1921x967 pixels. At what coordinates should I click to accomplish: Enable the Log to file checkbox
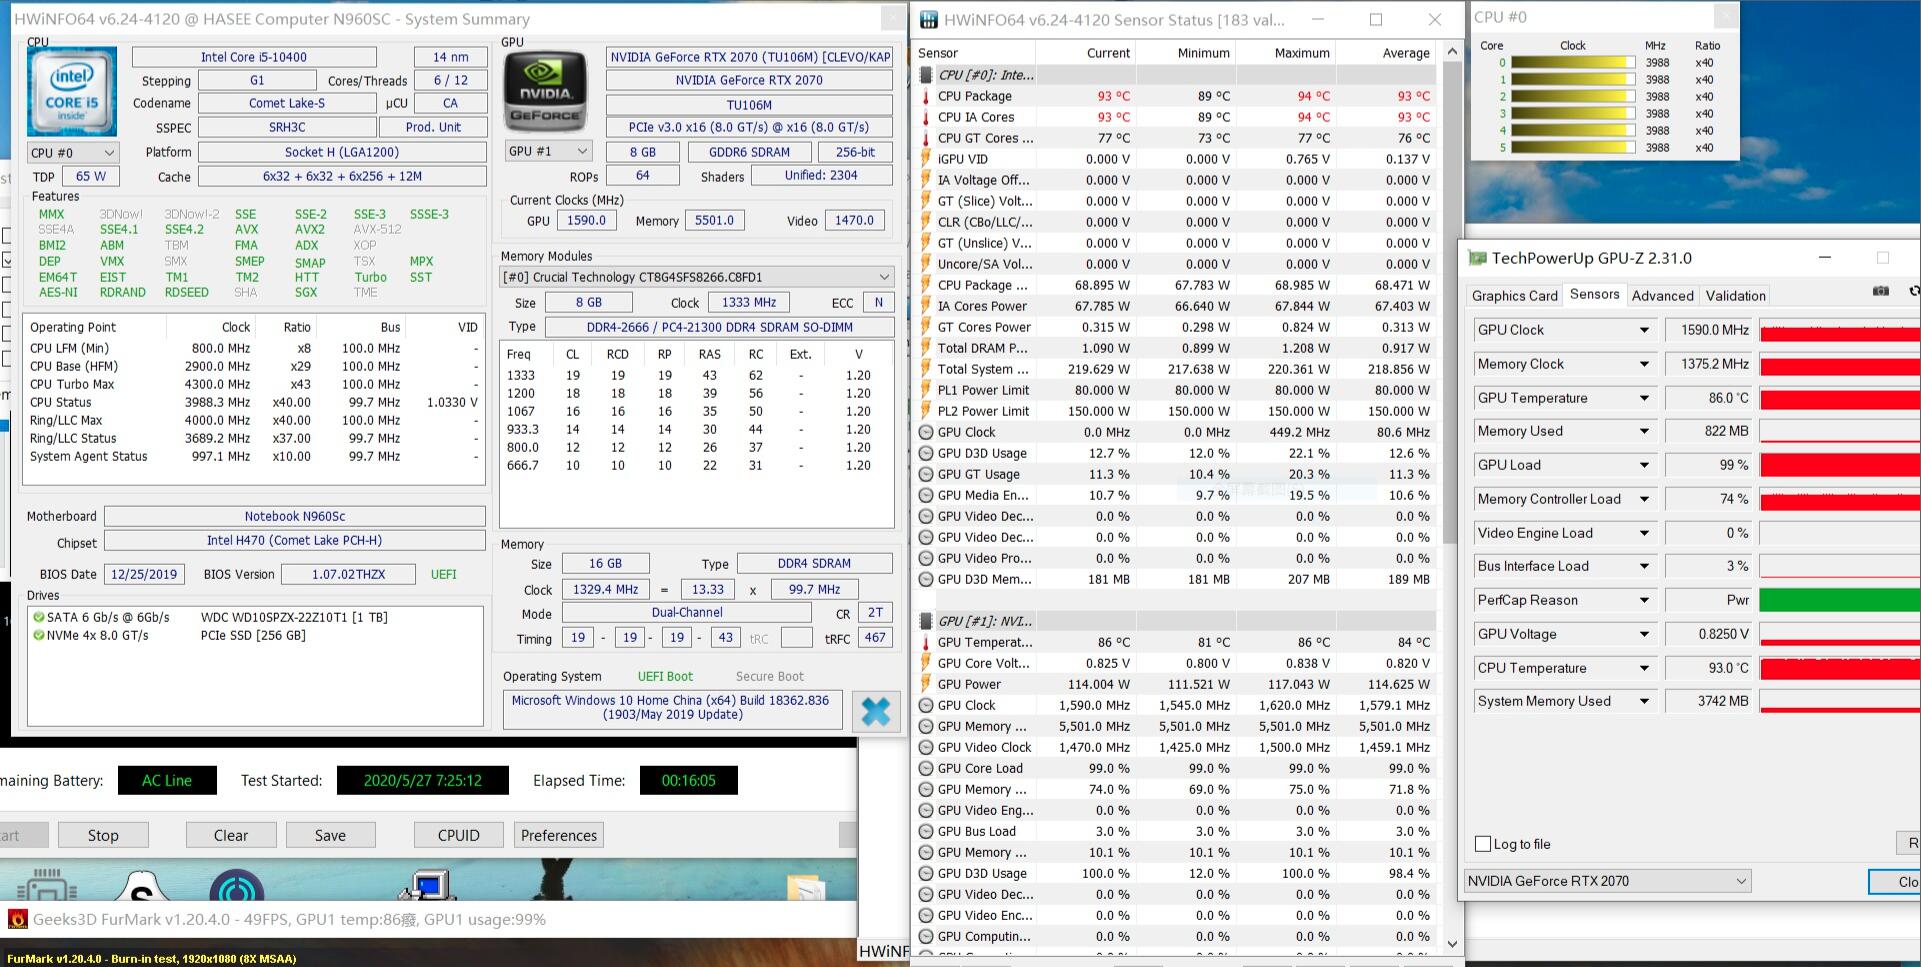click(x=1483, y=845)
